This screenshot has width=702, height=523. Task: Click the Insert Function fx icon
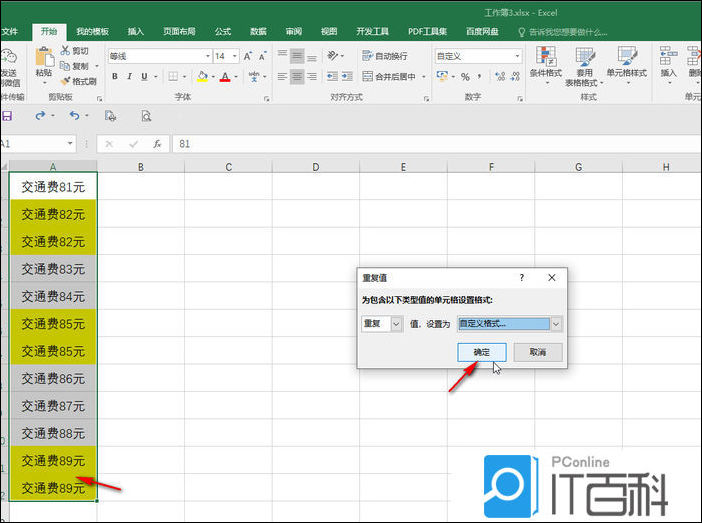point(157,144)
